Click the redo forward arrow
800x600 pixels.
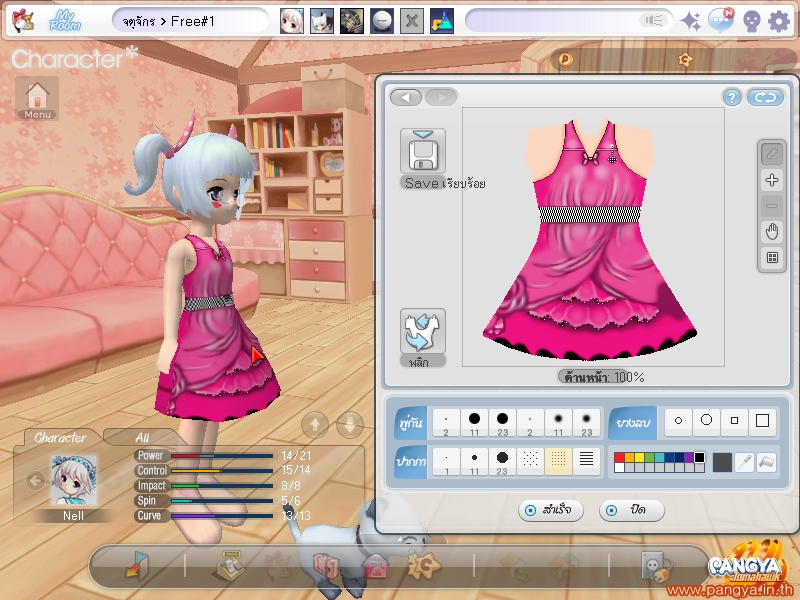(441, 97)
